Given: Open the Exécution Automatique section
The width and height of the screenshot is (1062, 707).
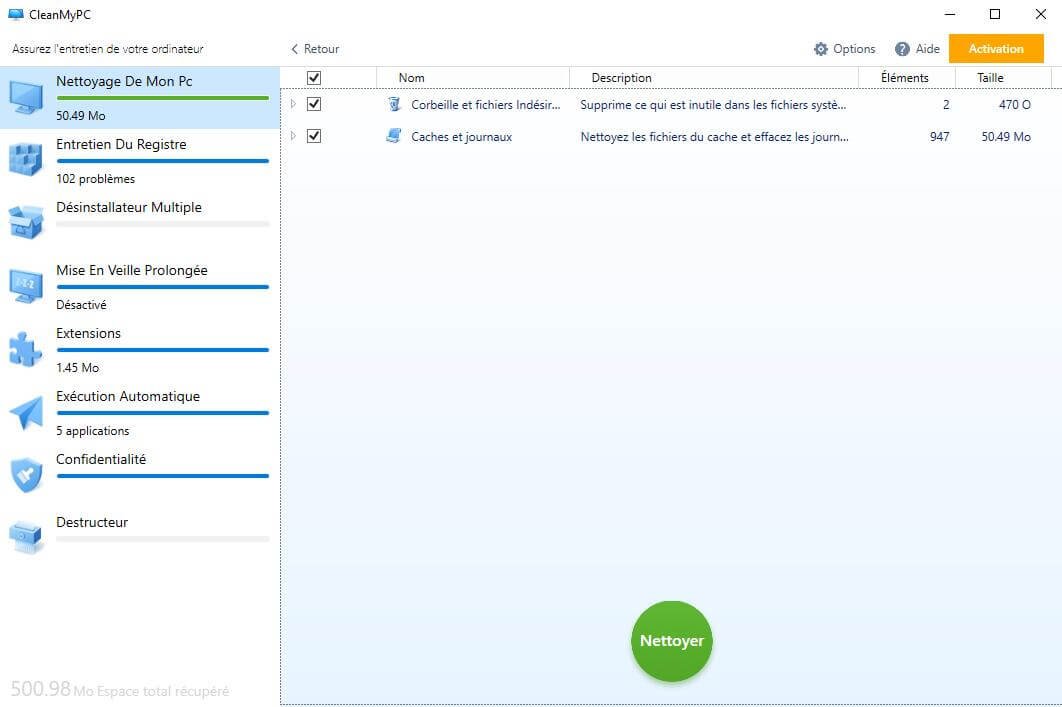Looking at the screenshot, I should coord(140,413).
